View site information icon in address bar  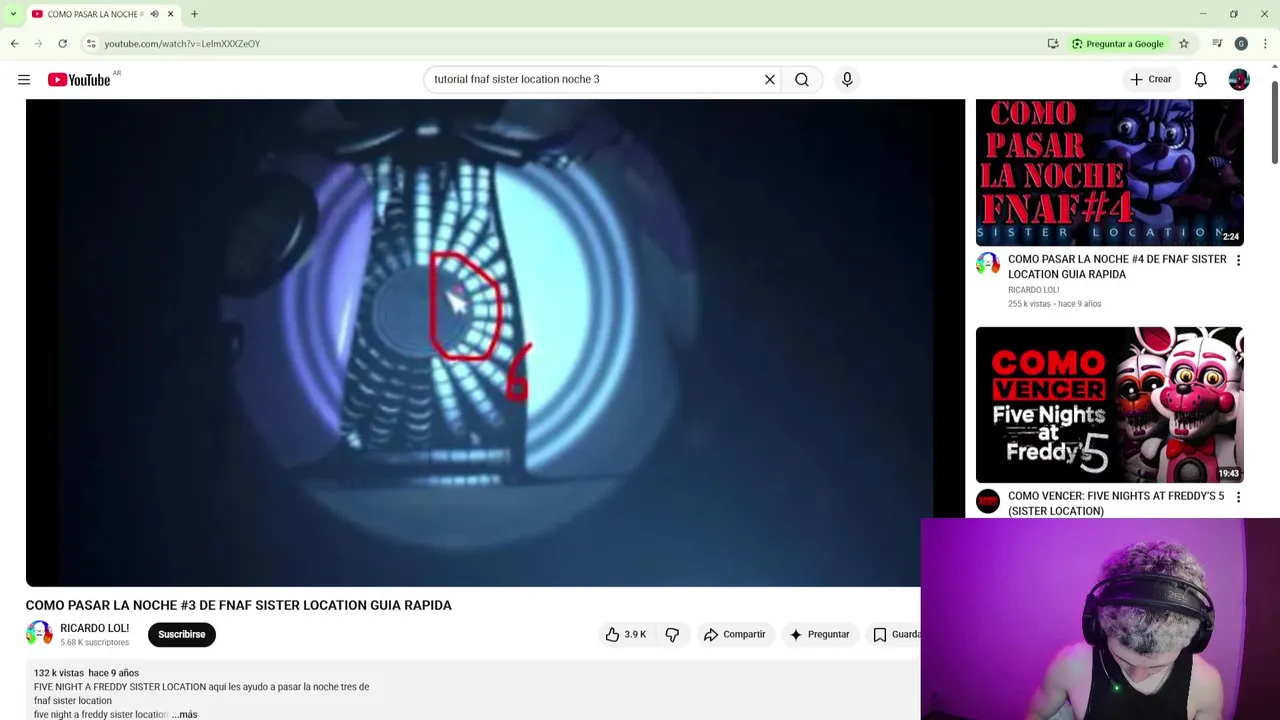[91, 43]
